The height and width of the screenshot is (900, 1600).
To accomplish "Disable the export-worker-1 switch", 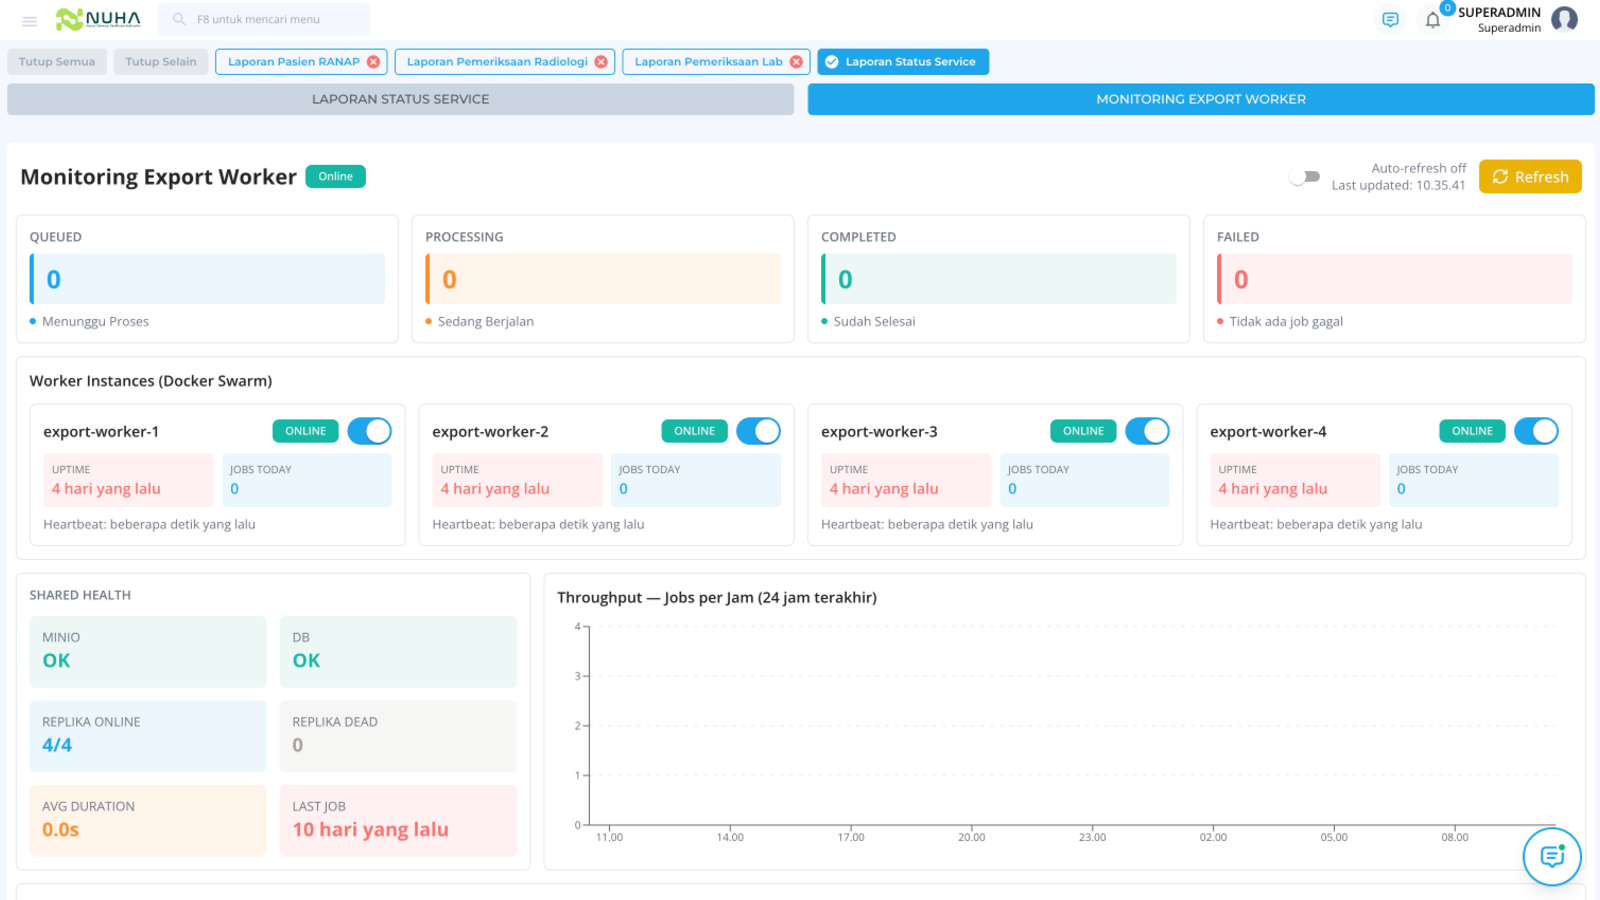I will [x=370, y=431].
